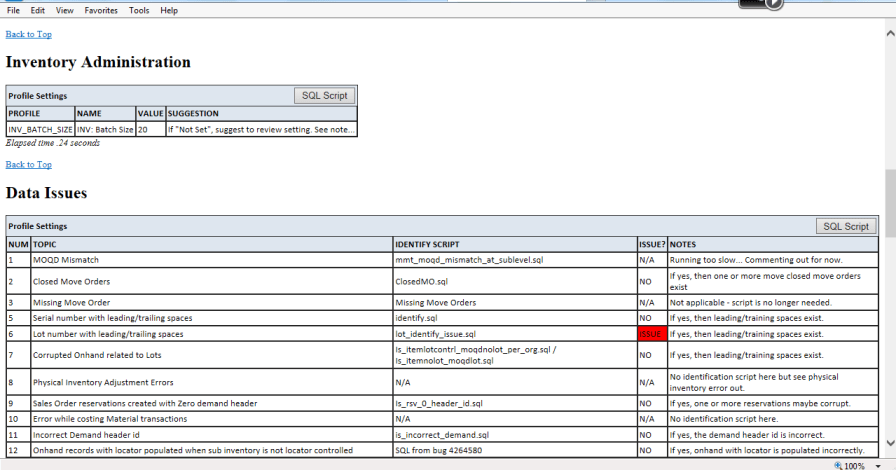
Task: Select Incorrect Demand header id cell
Action: click(212, 435)
